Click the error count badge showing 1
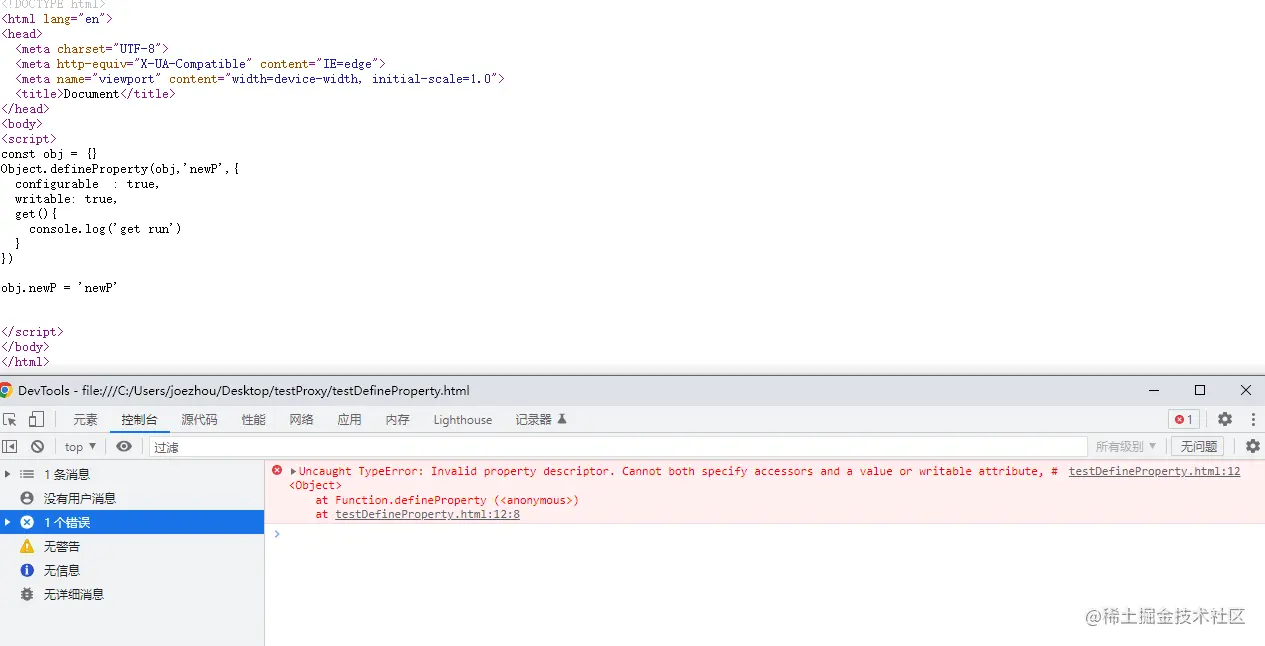This screenshot has width=1265, height=646. [1184, 420]
